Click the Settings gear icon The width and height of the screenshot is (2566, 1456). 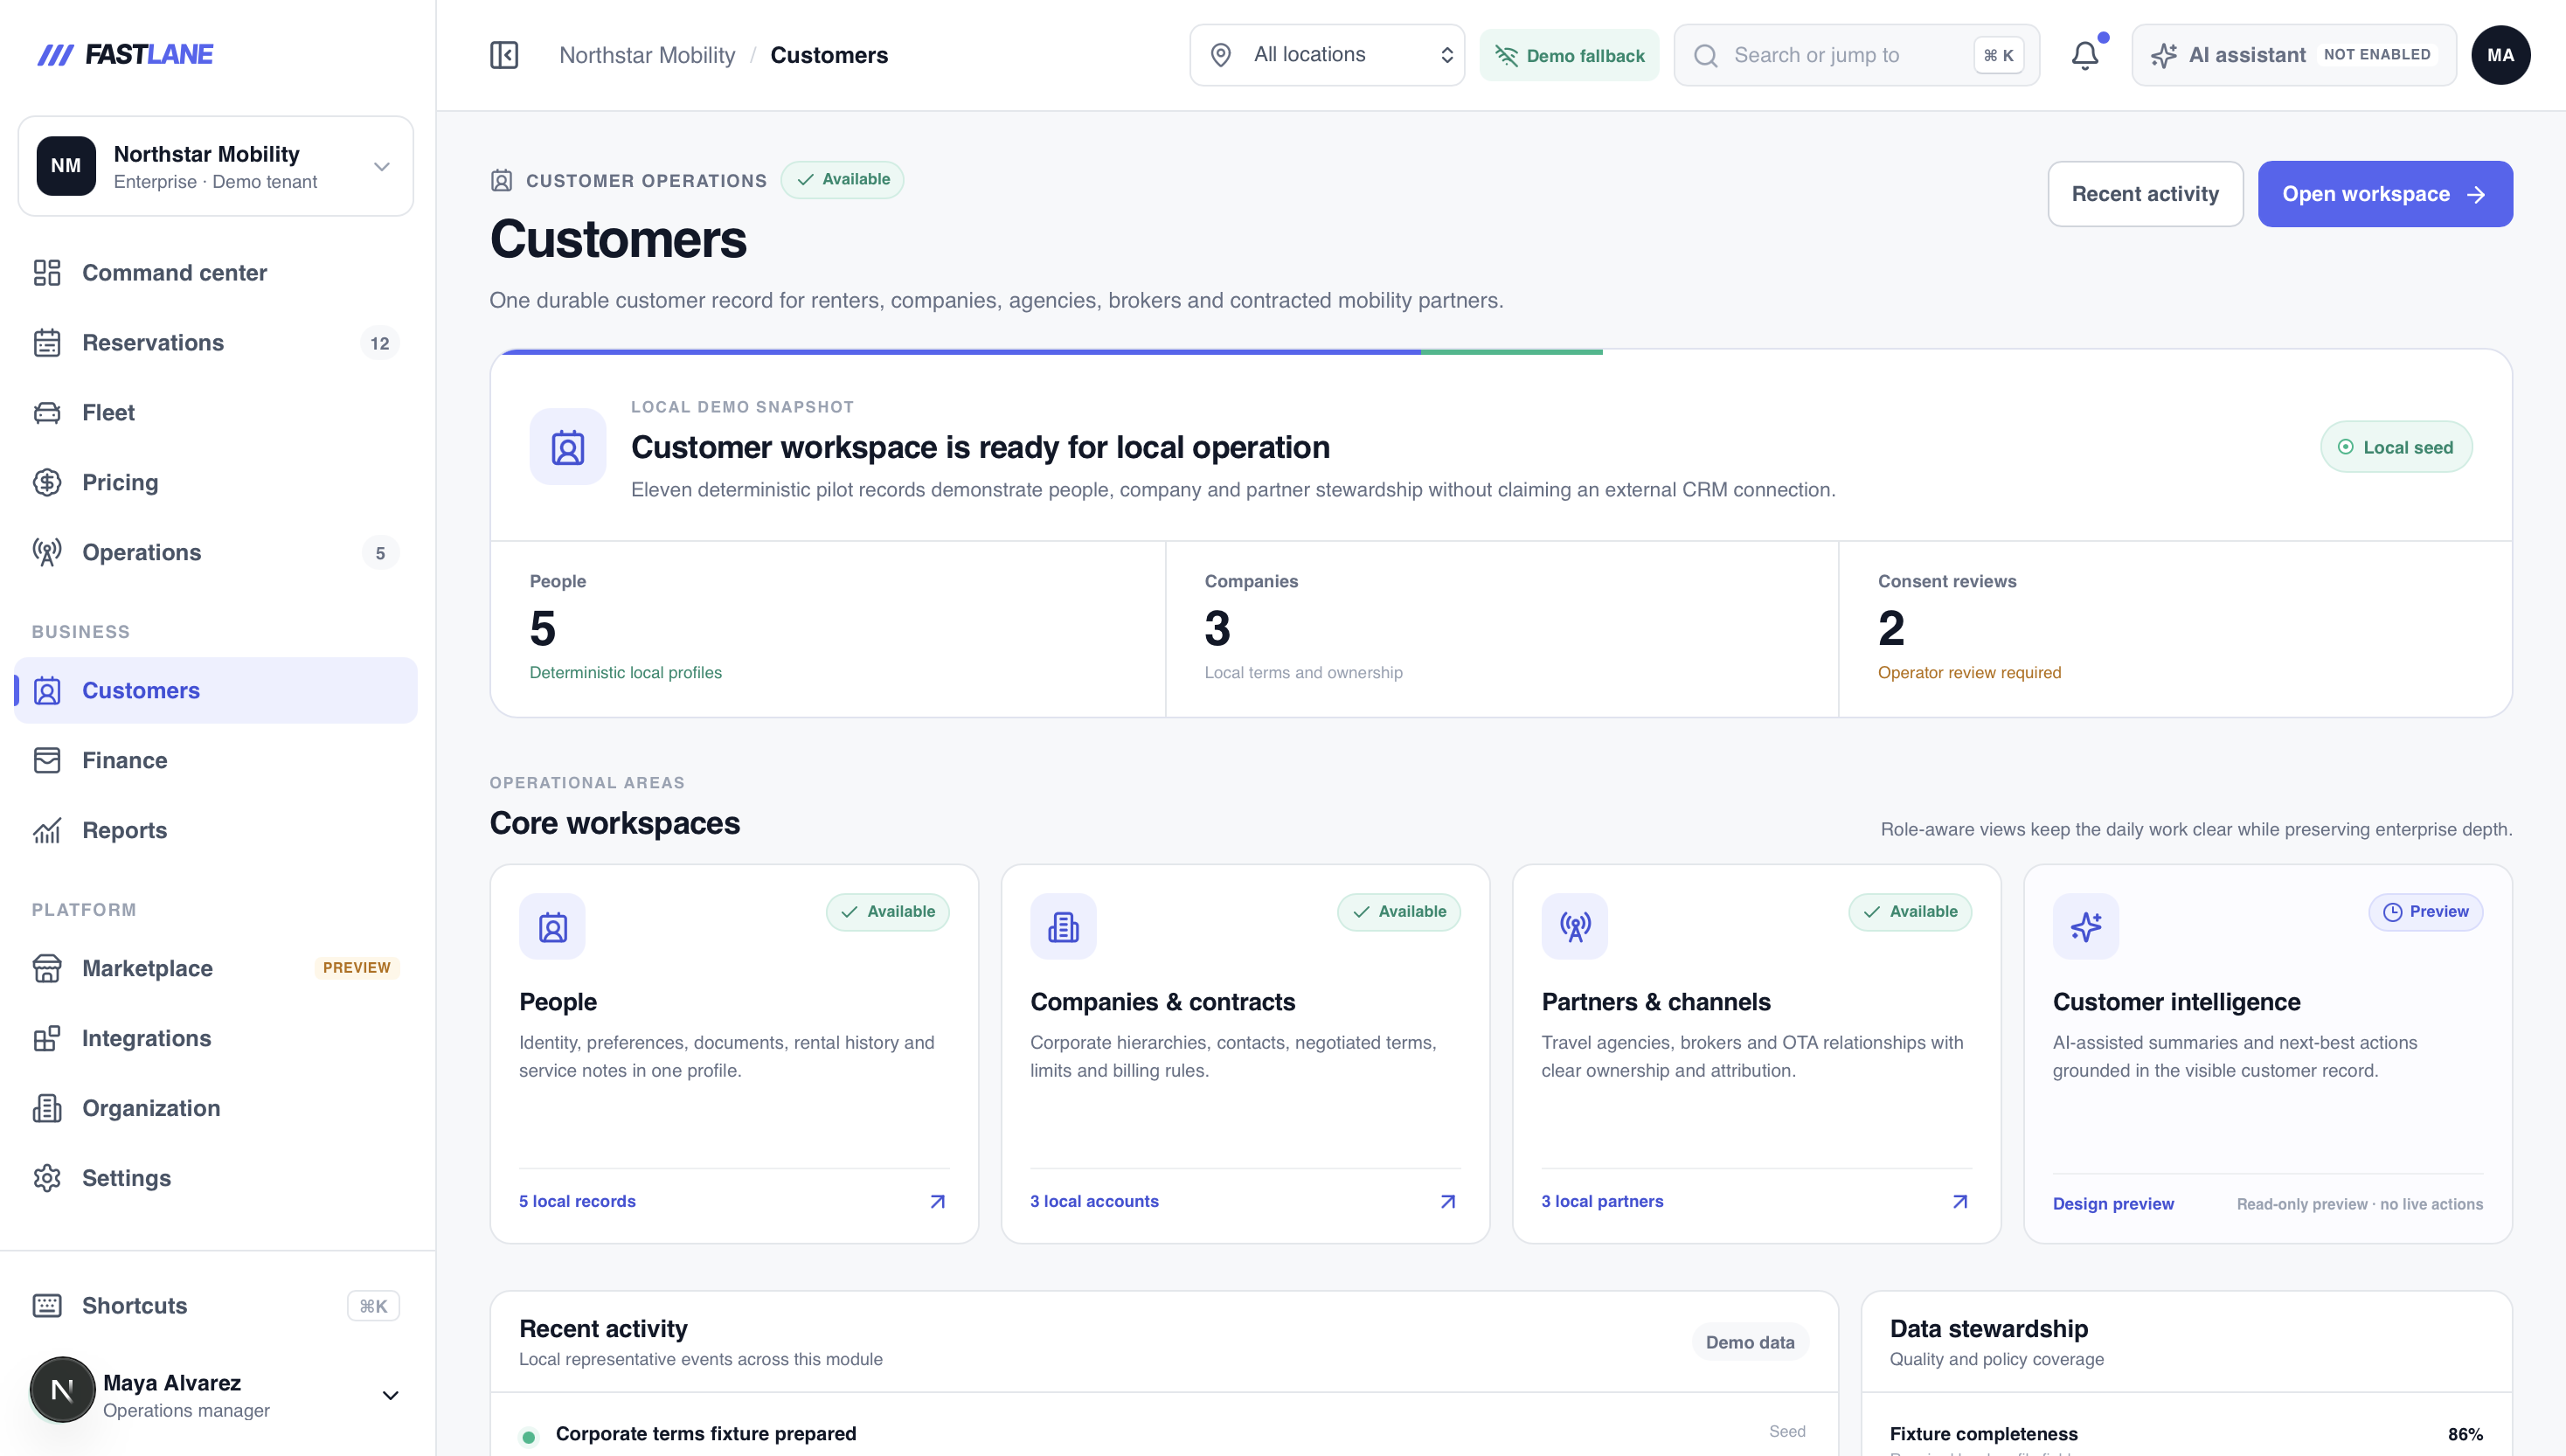click(47, 1179)
